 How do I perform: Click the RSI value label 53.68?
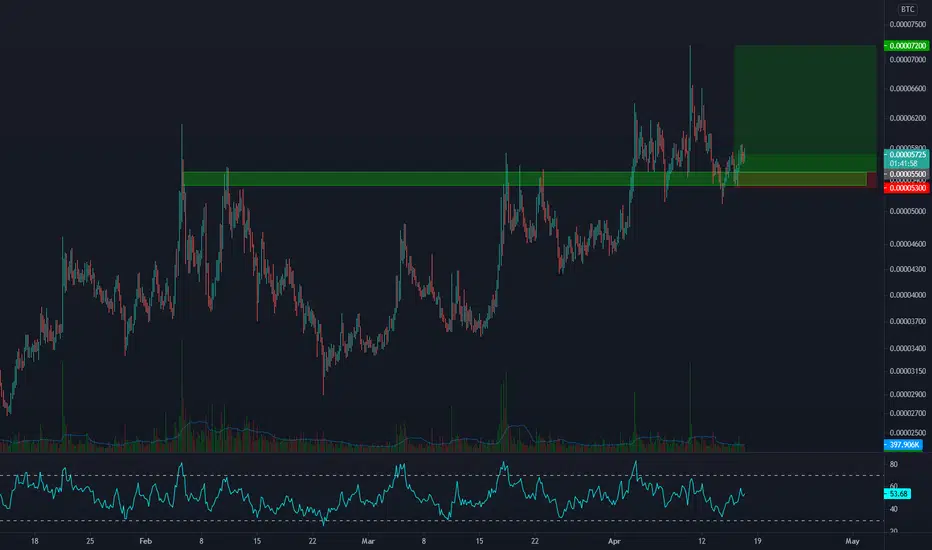[898, 494]
